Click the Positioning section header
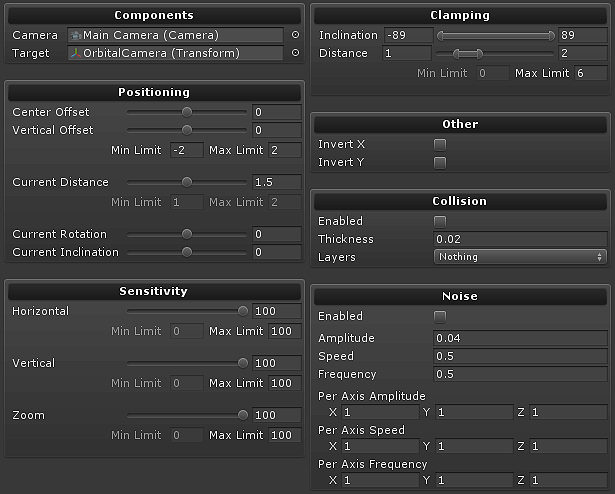The width and height of the screenshot is (615, 494). point(154,92)
